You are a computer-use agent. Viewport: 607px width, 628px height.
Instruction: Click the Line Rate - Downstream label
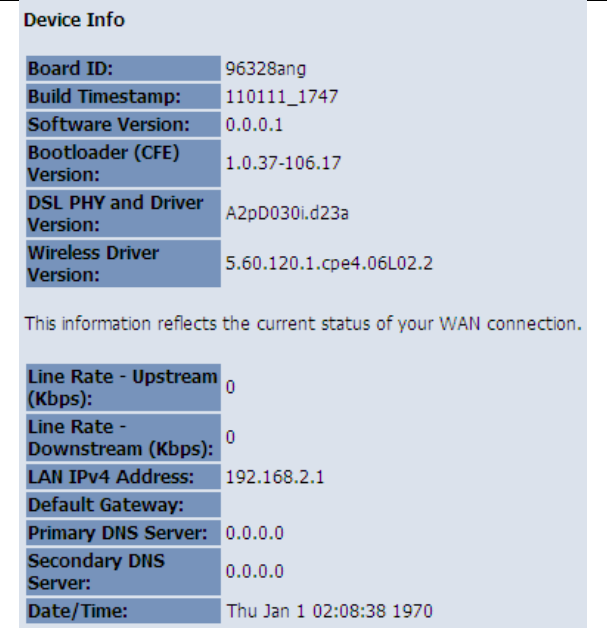coord(120,437)
